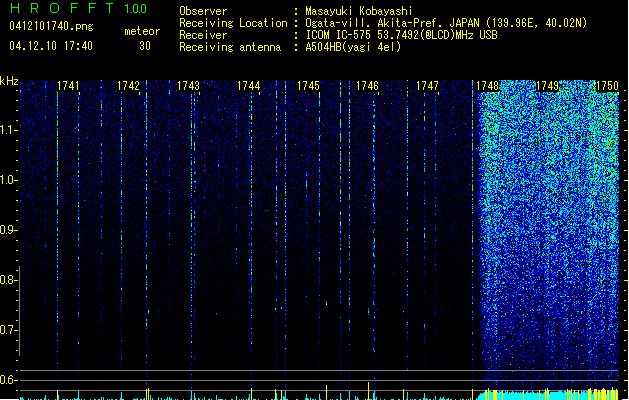Click the Receiver value ICOM IC-575 53.7492
Screen dimensions: 629x400
click(x=401, y=35)
